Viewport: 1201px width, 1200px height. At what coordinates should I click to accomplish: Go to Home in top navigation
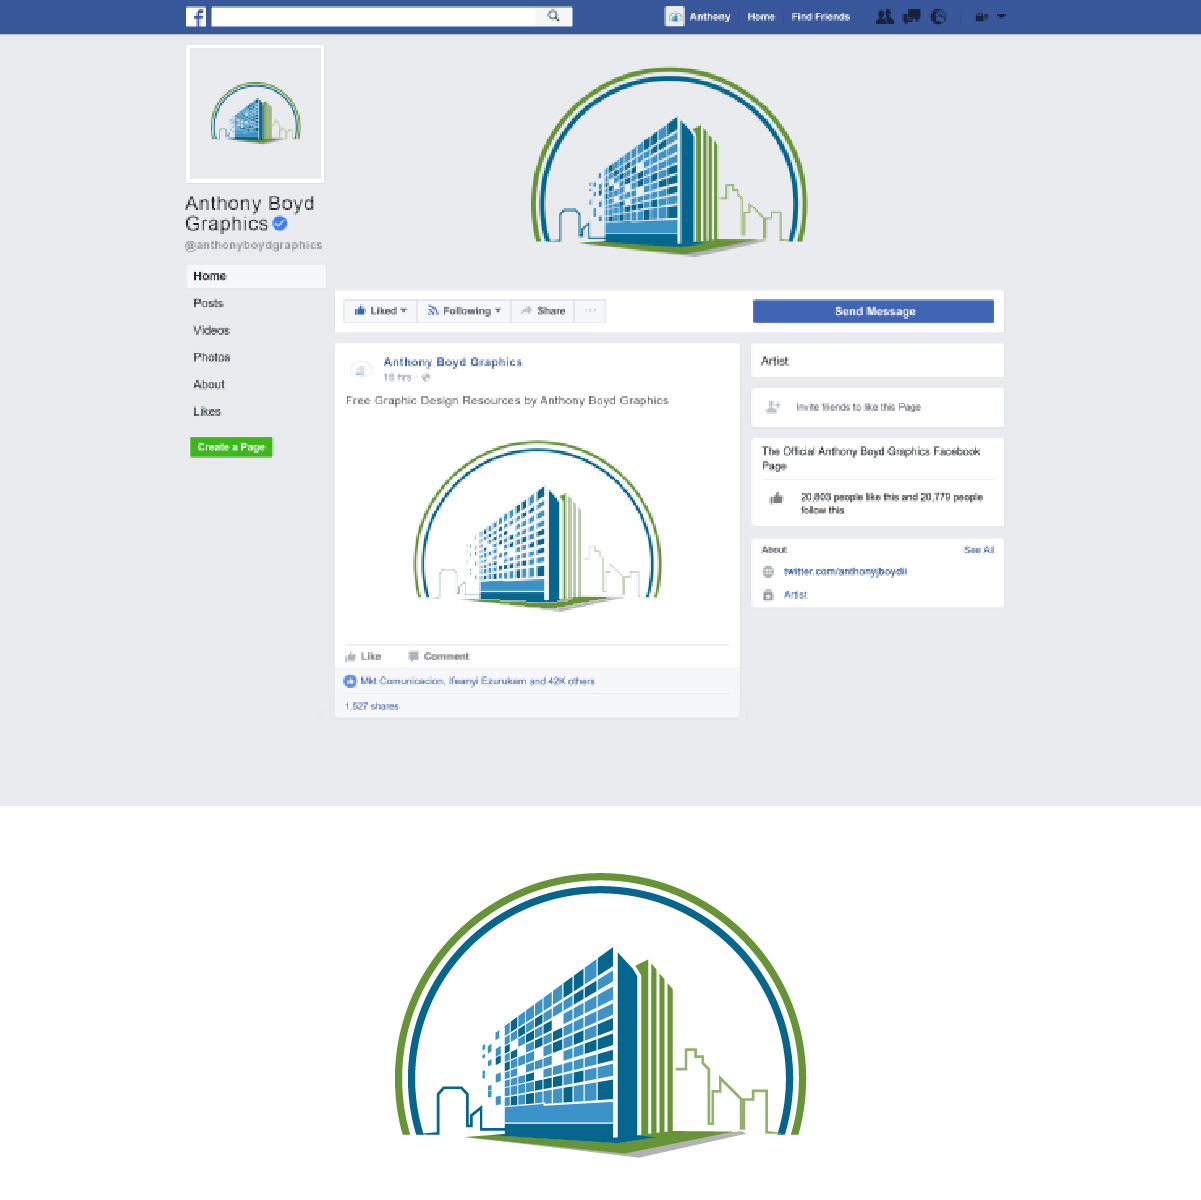(x=761, y=17)
